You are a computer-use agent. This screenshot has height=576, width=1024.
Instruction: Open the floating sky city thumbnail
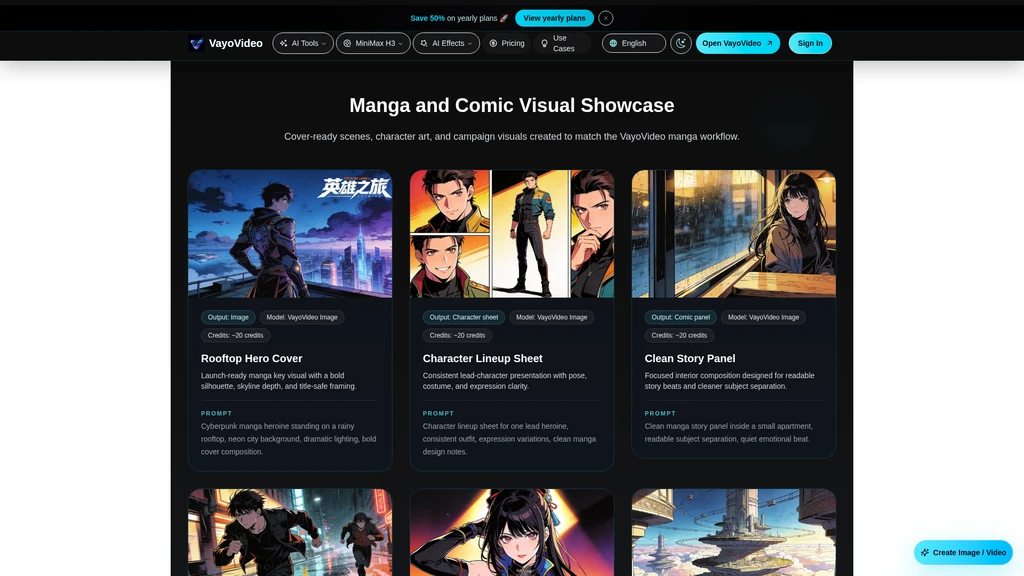point(733,532)
